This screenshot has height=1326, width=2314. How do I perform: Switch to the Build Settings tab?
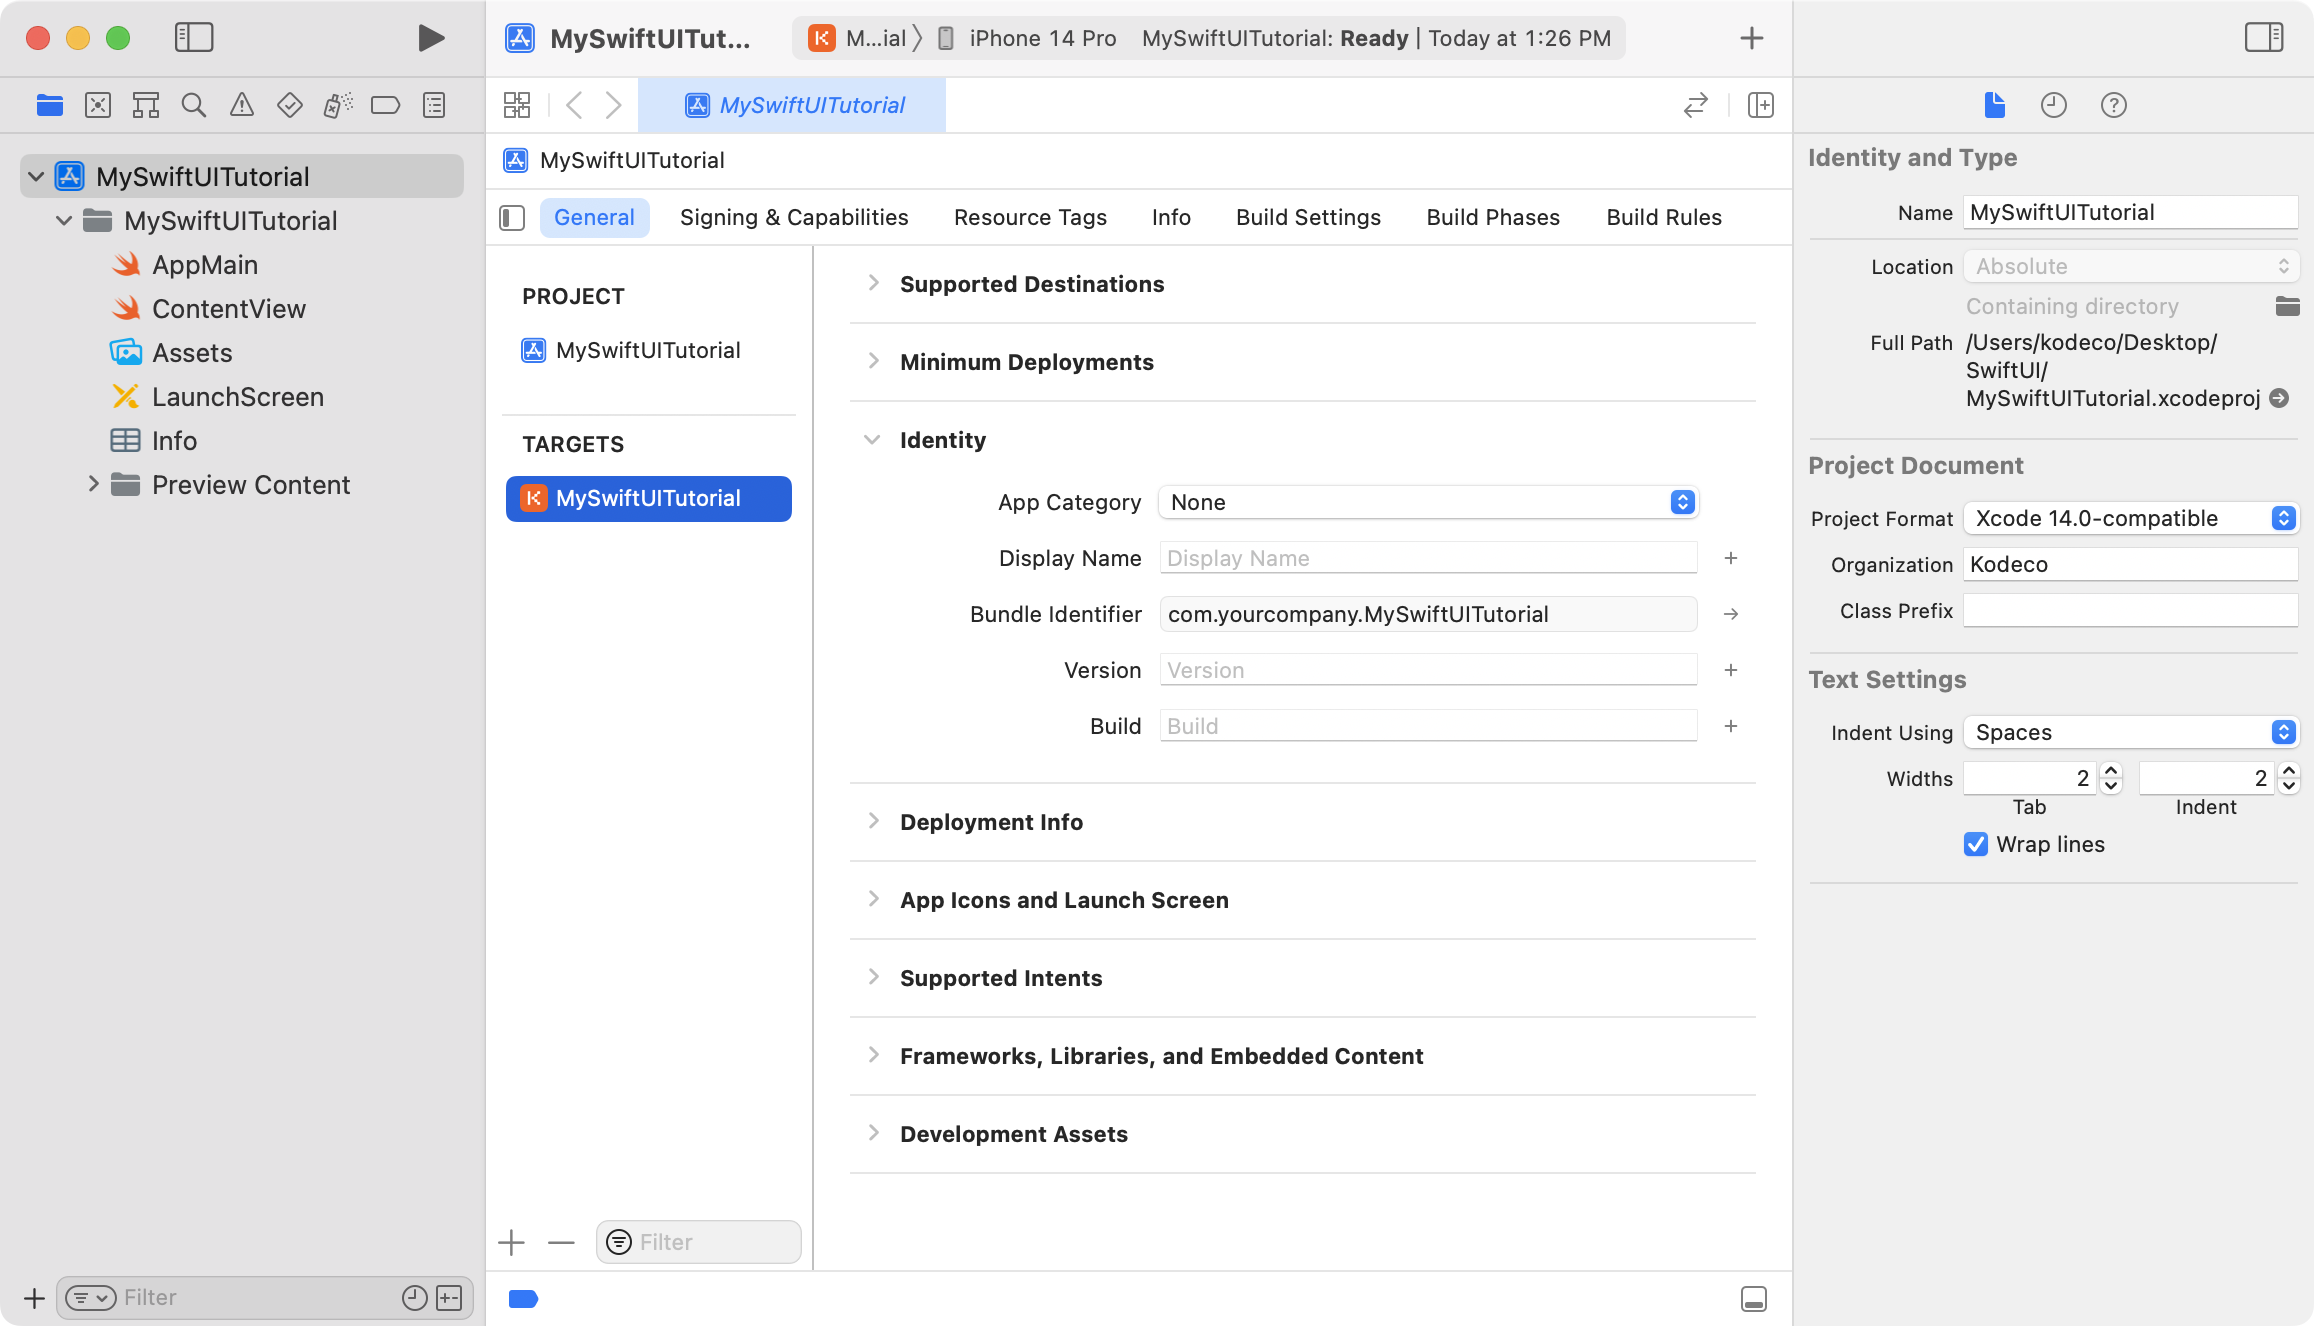1308,217
